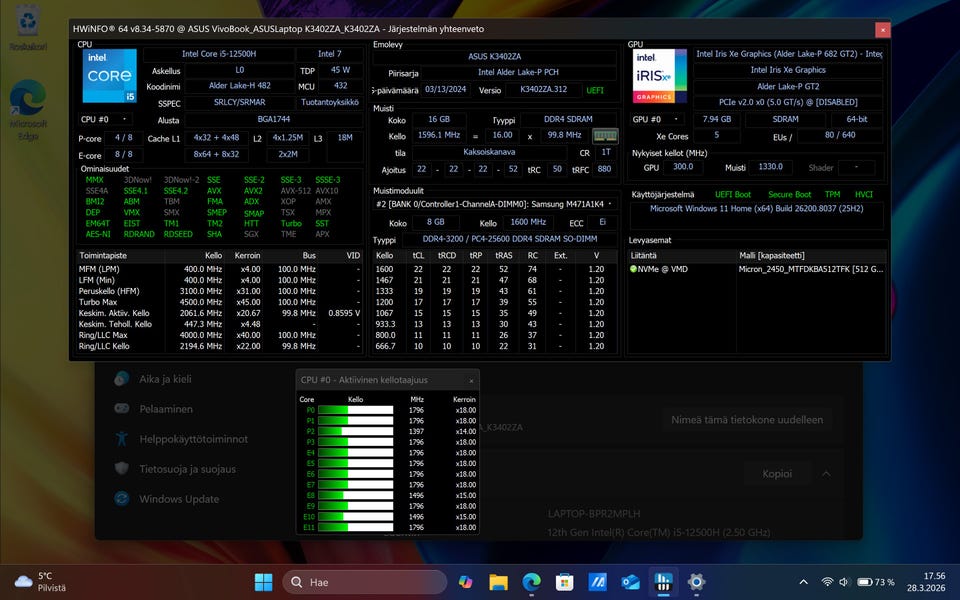Collapse the device specifications section chevron
The width and height of the screenshot is (960, 600).
[x=824, y=473]
